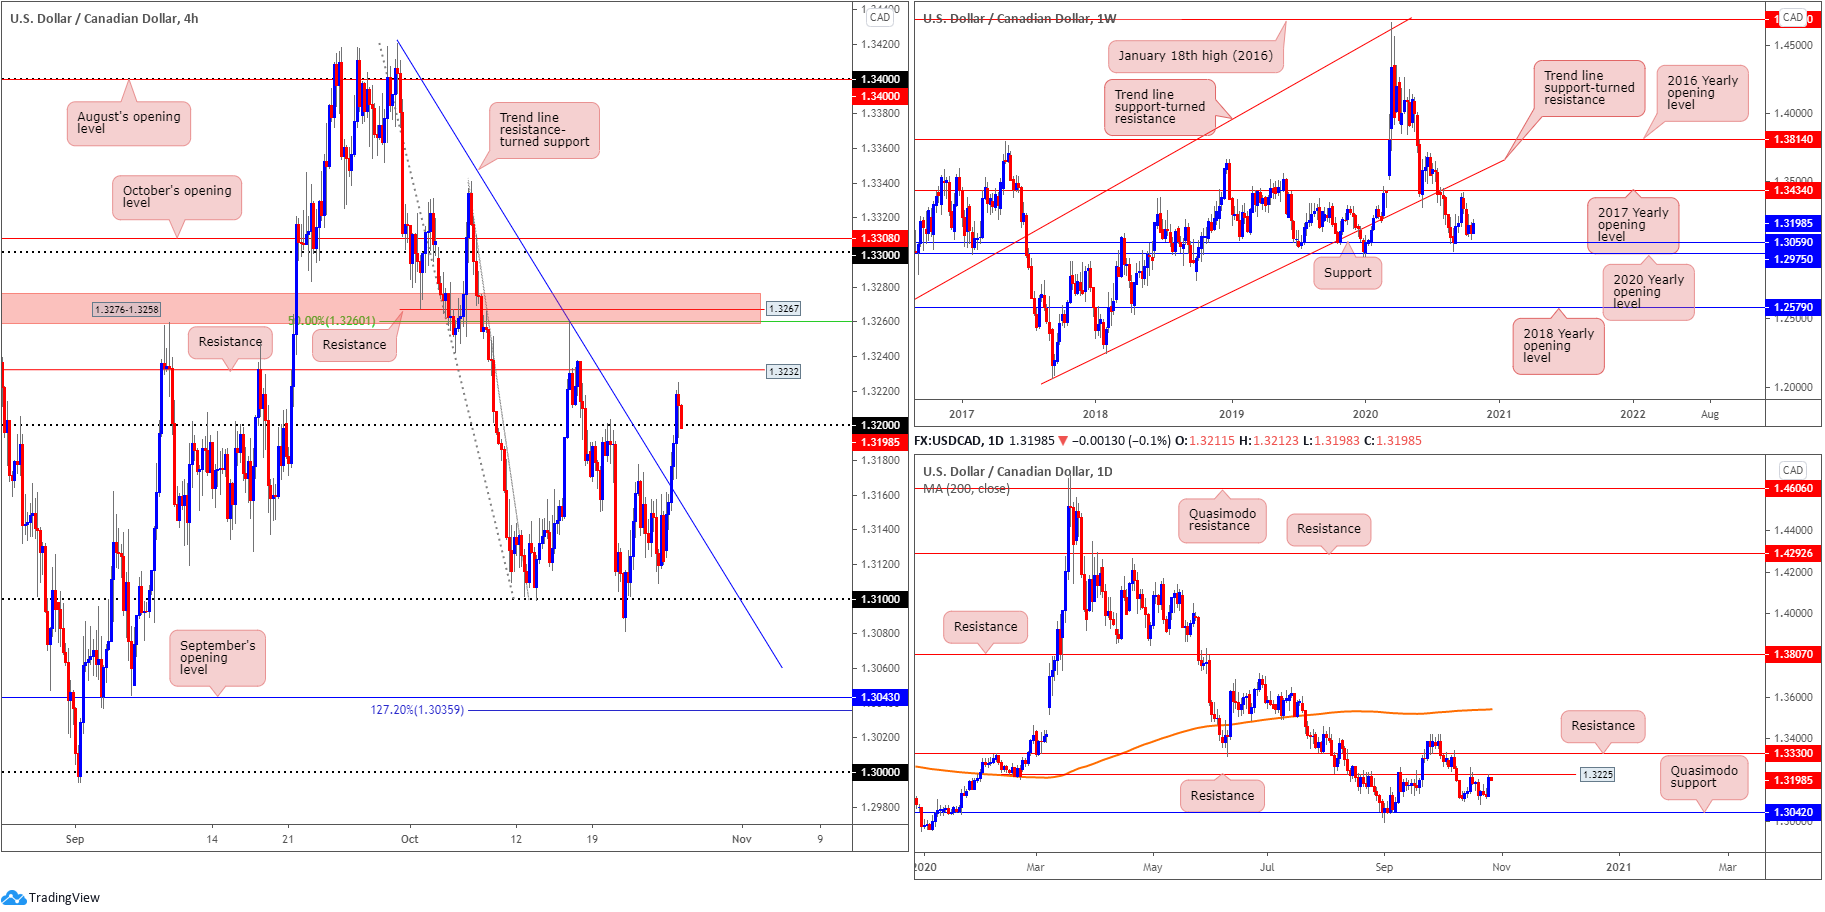
Task: Click 'Sep' on the 4h time axis
Action: coord(75,839)
